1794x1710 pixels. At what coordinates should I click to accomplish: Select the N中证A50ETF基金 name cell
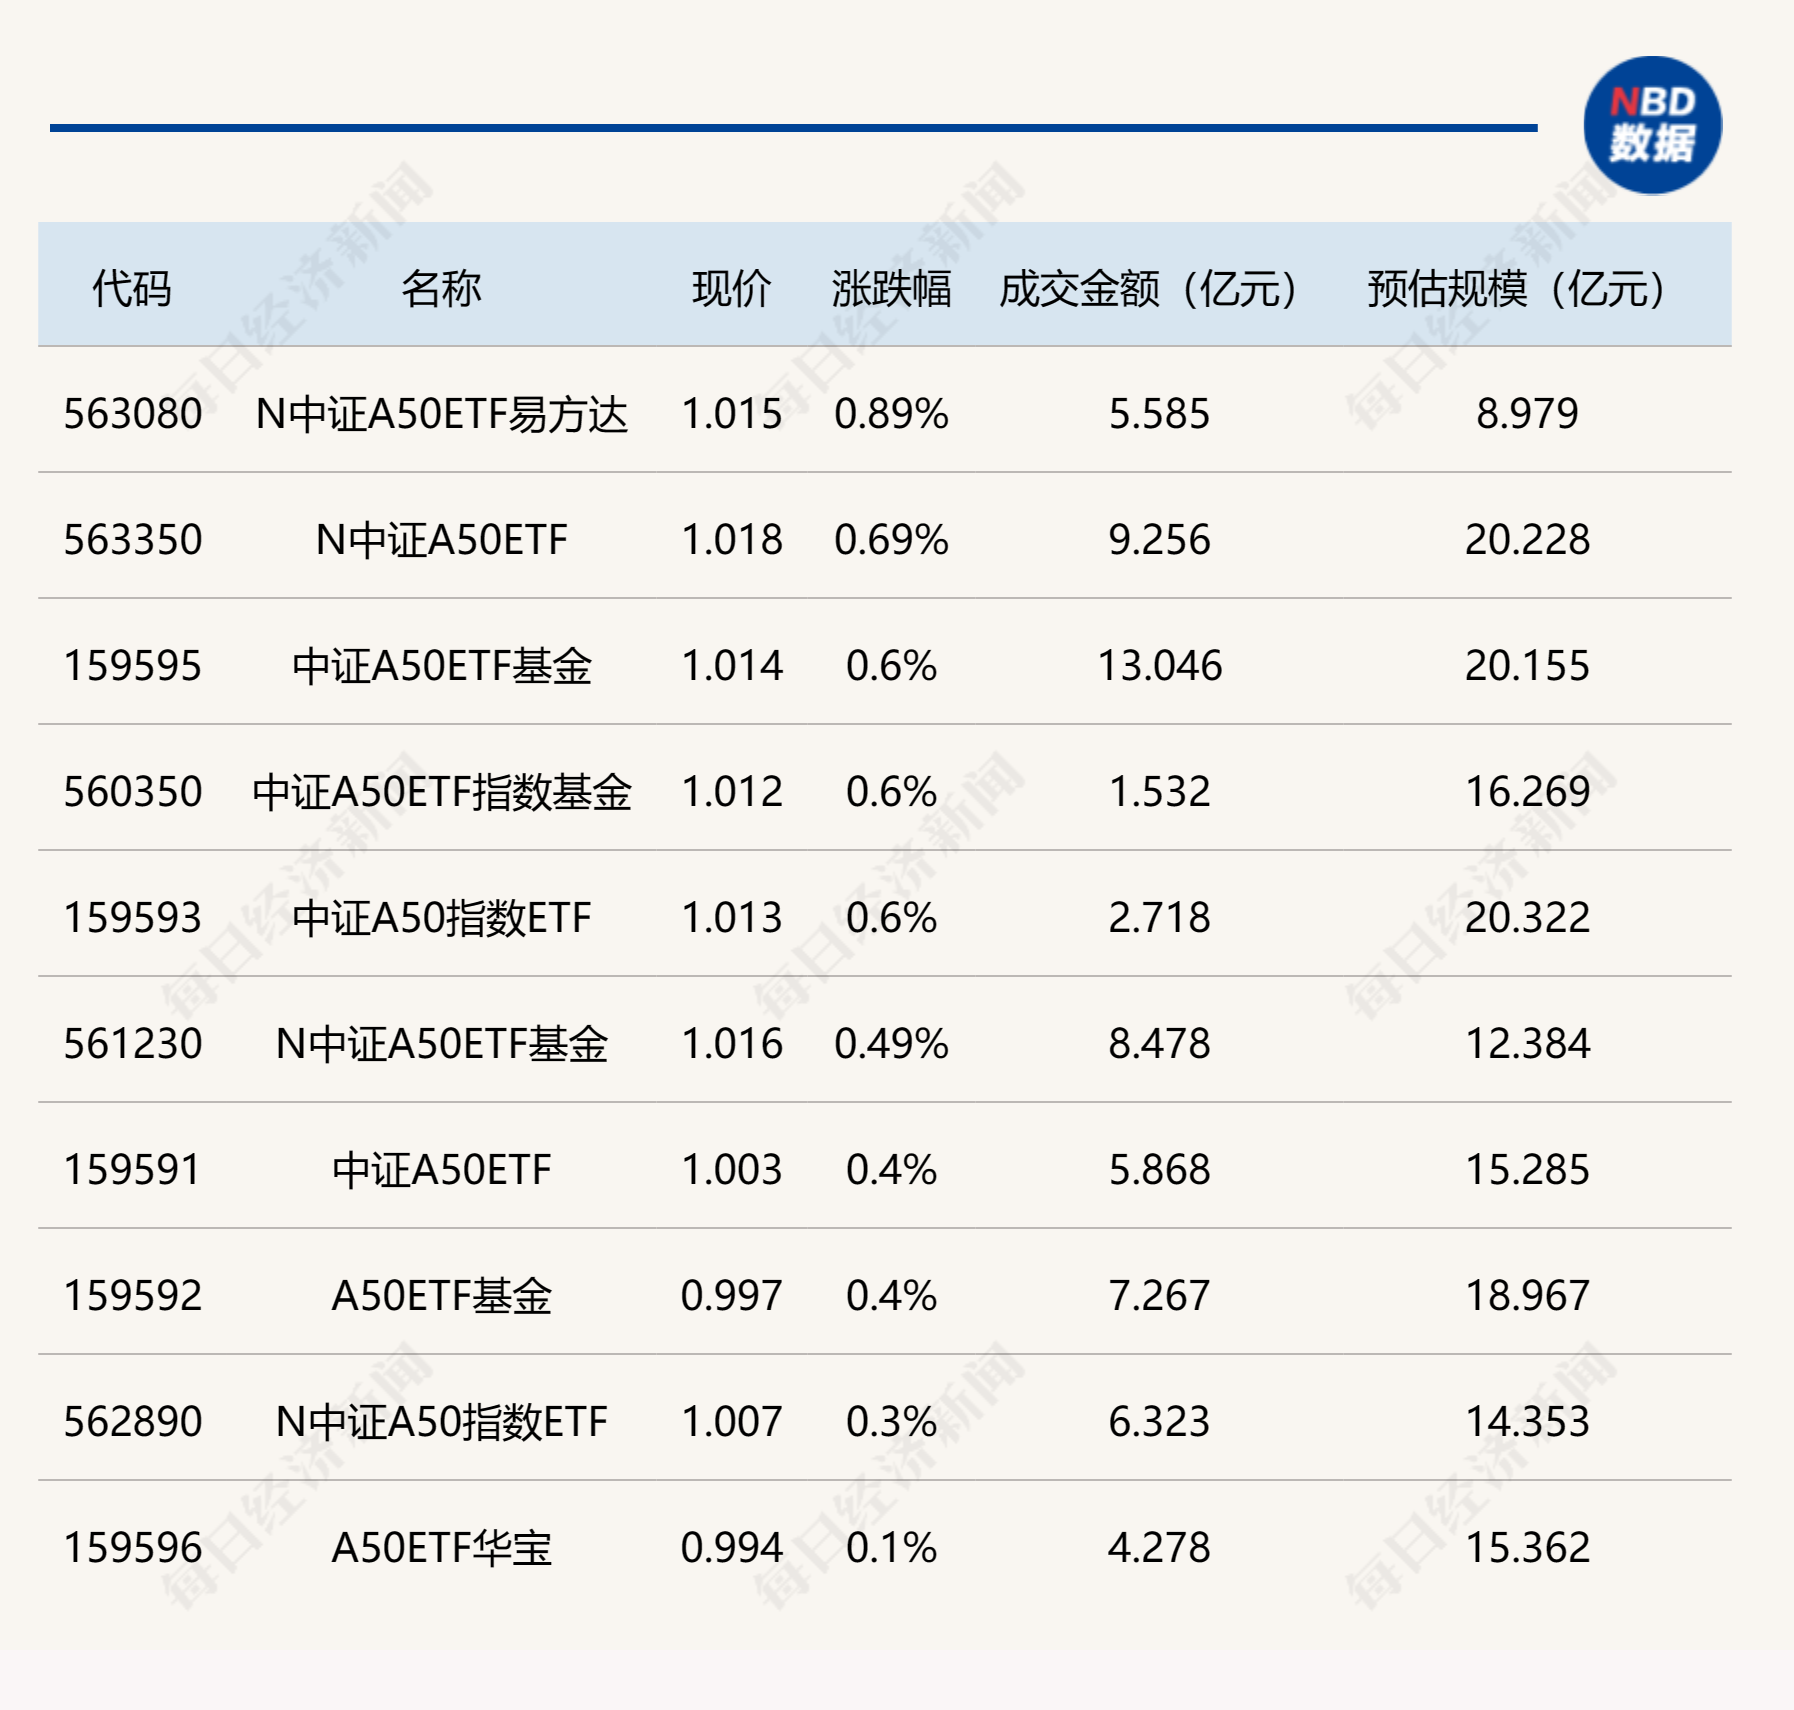(x=441, y=1044)
